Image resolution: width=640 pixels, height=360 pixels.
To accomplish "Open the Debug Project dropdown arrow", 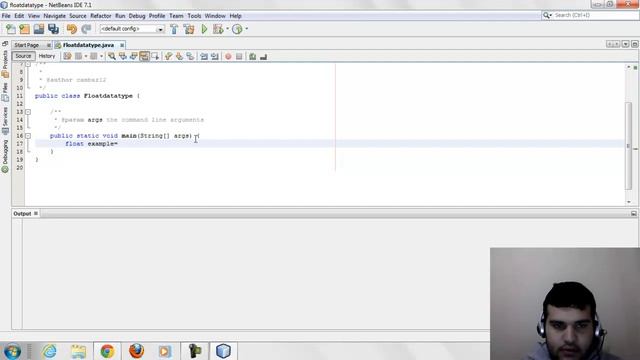I will [x=227, y=29].
